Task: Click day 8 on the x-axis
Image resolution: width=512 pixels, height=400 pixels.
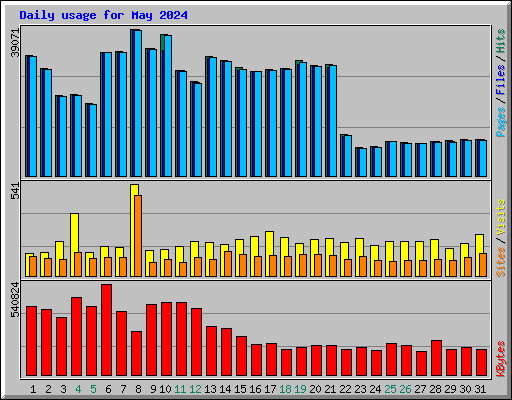Action: 138,389
